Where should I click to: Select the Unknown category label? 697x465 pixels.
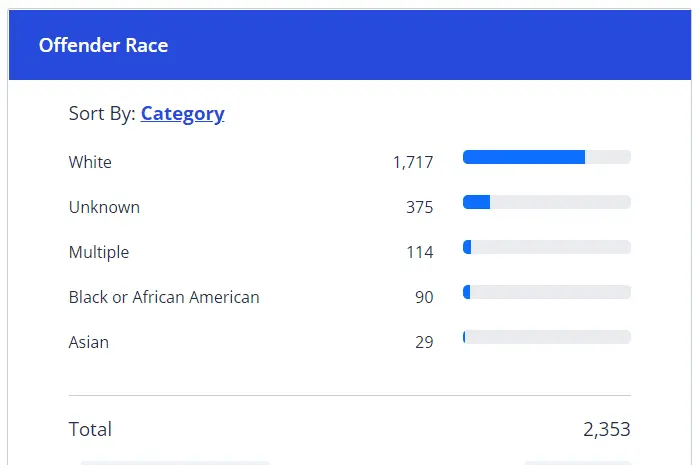pyautogui.click(x=104, y=207)
